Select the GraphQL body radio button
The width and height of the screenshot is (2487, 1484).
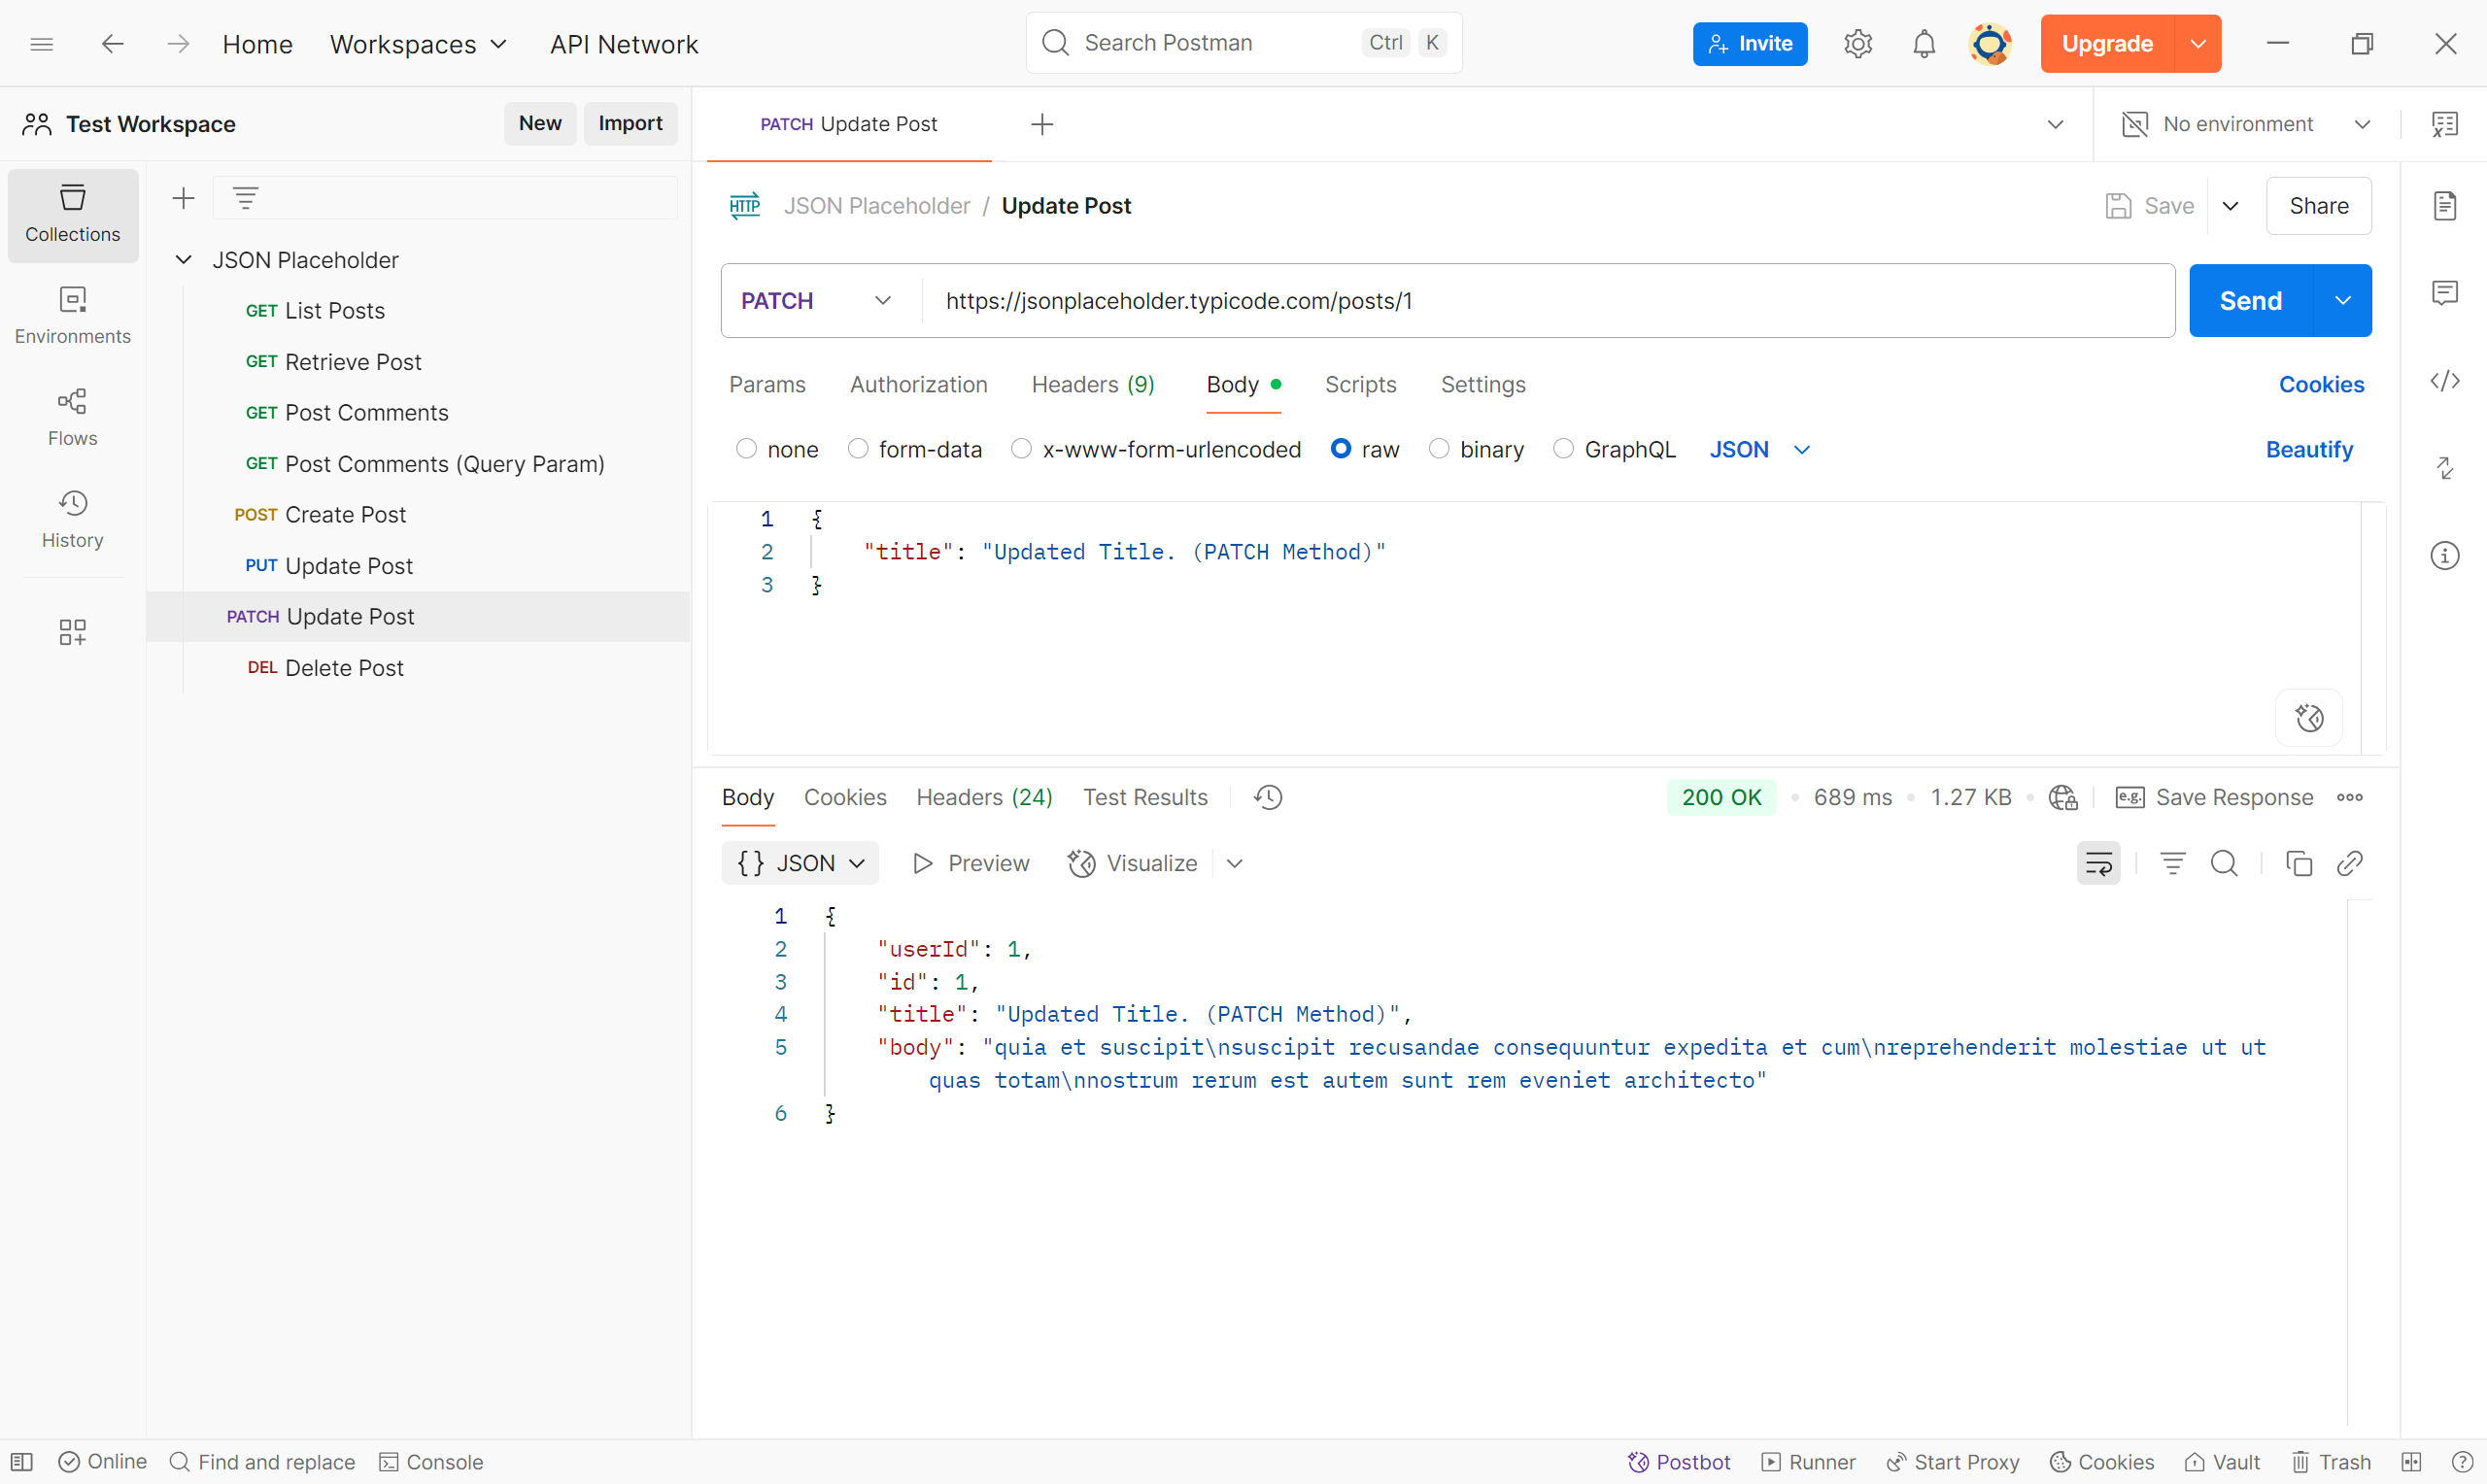point(1563,449)
